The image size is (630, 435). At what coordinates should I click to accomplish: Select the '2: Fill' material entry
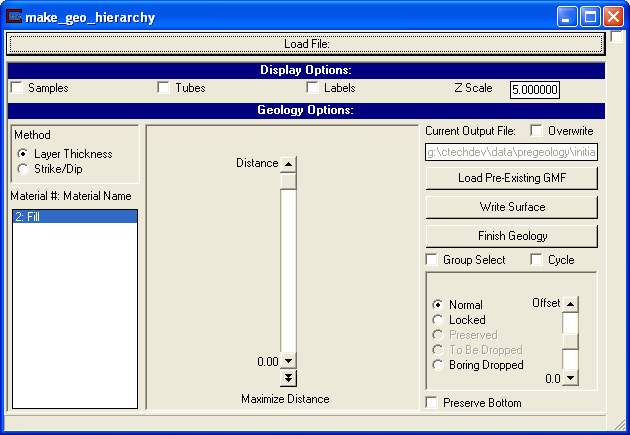click(74, 216)
